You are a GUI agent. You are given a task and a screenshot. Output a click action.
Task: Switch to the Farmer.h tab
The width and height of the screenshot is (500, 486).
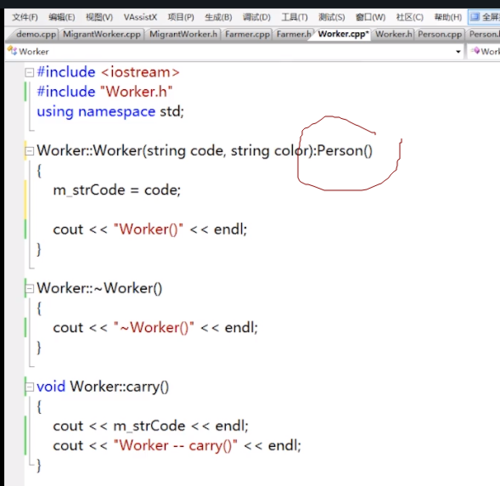[294, 34]
